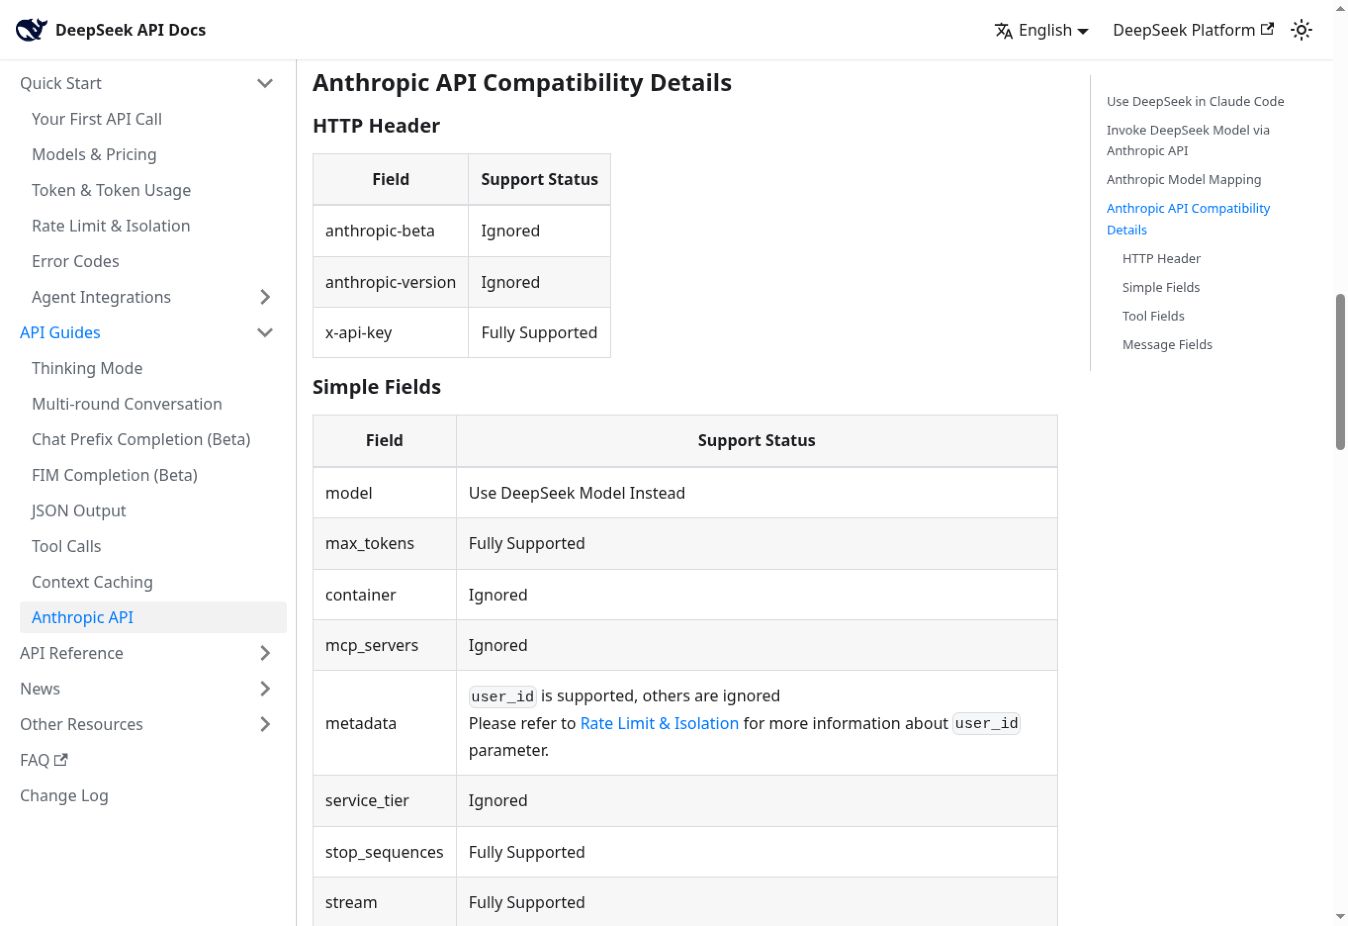Click the page vertical scrollbar thumb
The height and width of the screenshot is (926, 1348).
1340,372
